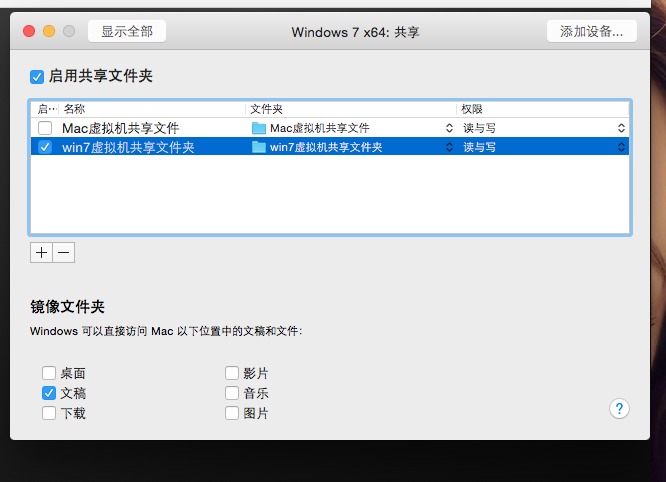Open folder dropdown for win7虚拟机共享文件夹 row

click(x=449, y=147)
